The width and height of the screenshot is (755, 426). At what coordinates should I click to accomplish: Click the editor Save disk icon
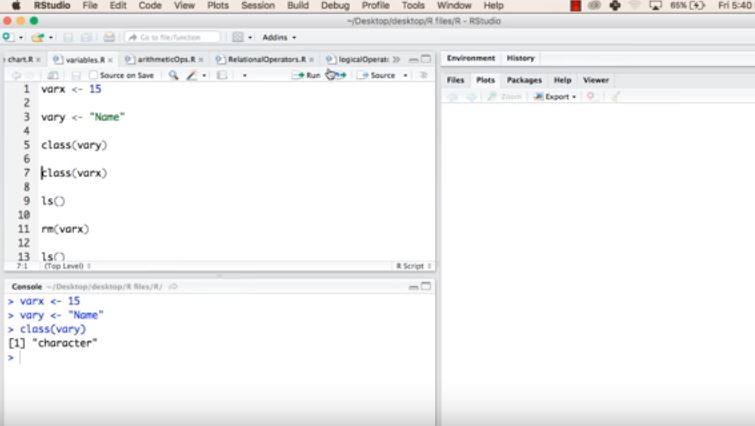click(76, 75)
